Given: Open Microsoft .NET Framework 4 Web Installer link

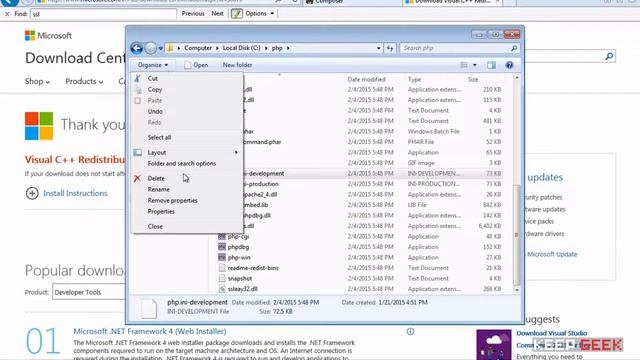Looking at the screenshot, I should coord(149,331).
